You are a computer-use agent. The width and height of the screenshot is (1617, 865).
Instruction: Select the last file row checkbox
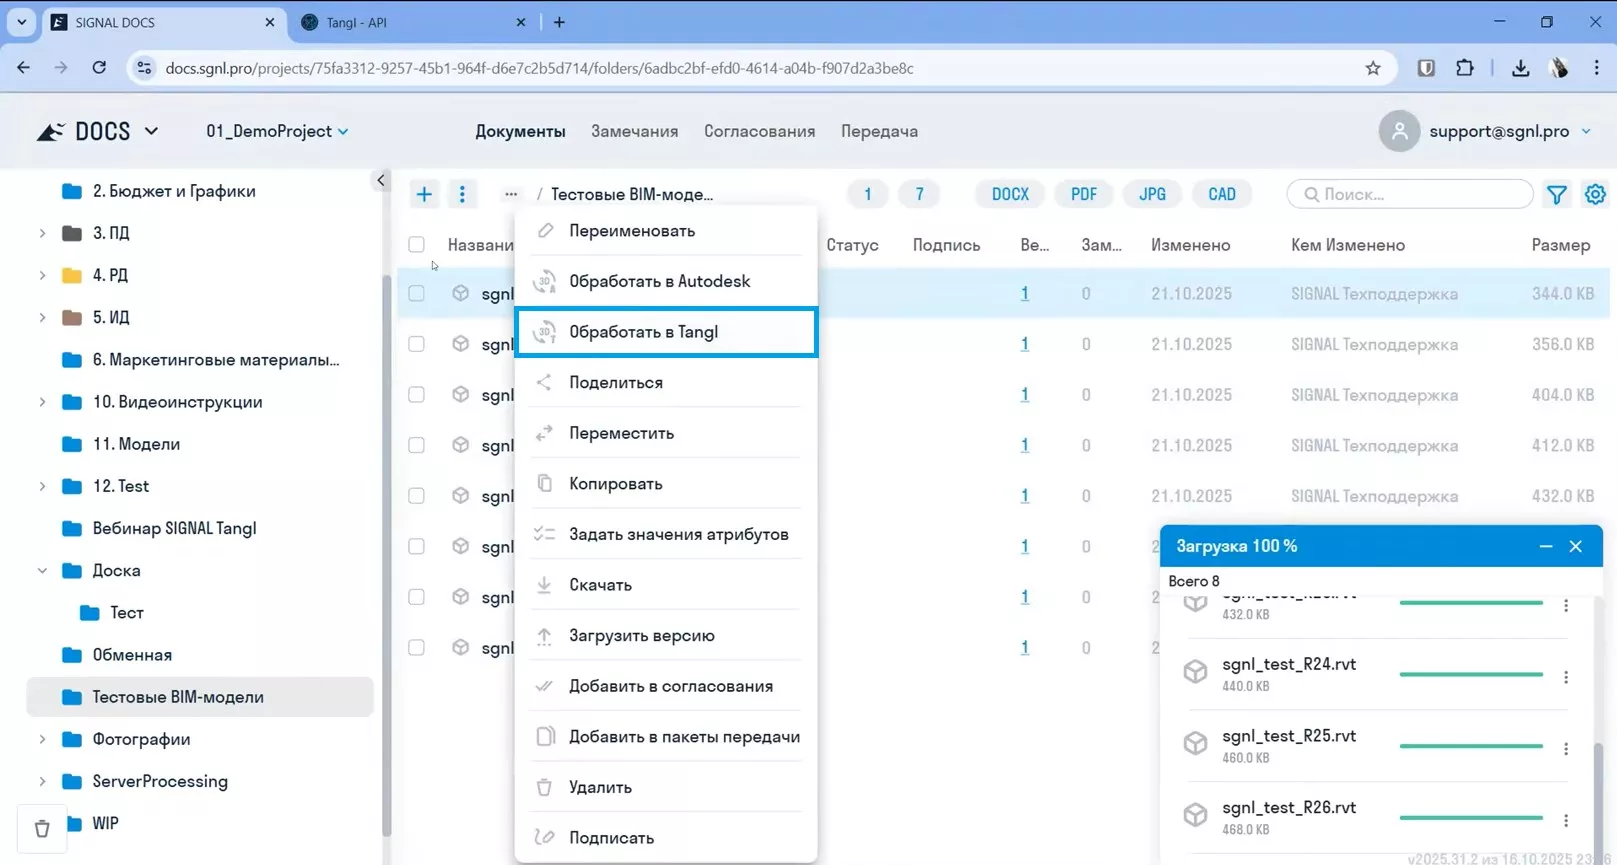tap(417, 648)
